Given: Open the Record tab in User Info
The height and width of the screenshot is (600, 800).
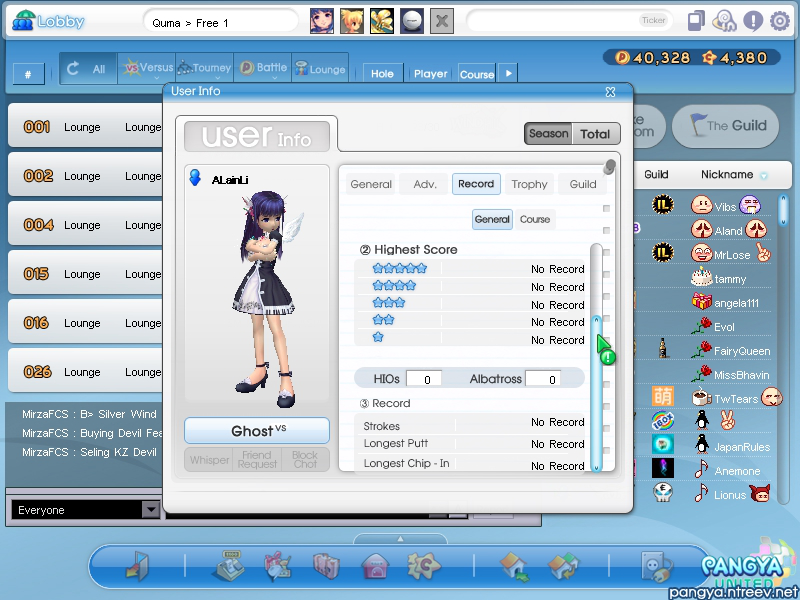Looking at the screenshot, I should tap(476, 184).
